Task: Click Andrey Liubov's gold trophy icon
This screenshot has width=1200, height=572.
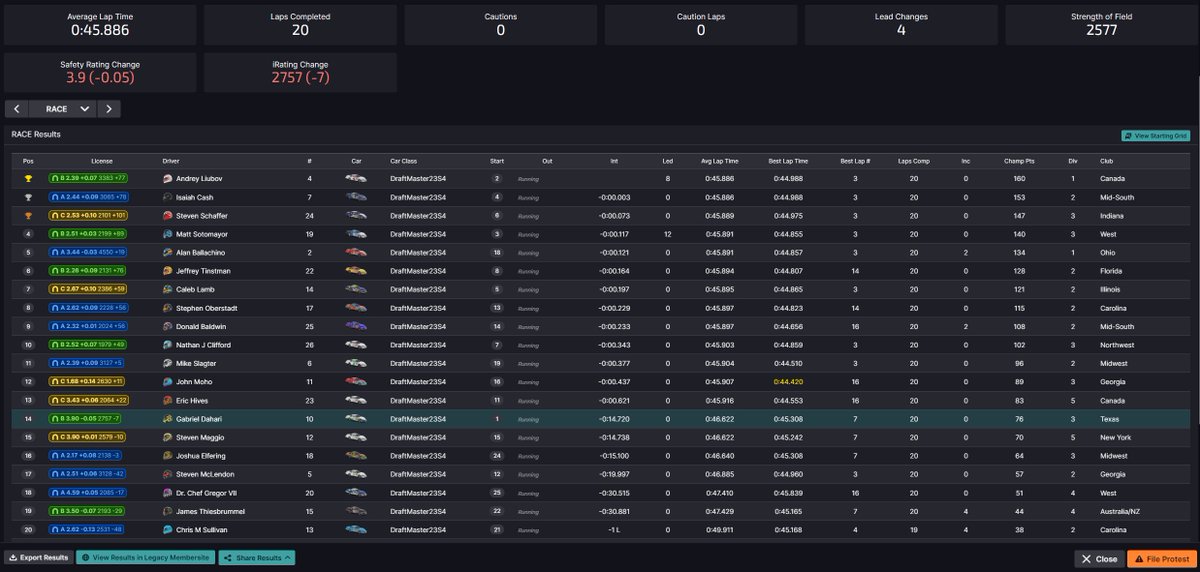Action: point(28,179)
